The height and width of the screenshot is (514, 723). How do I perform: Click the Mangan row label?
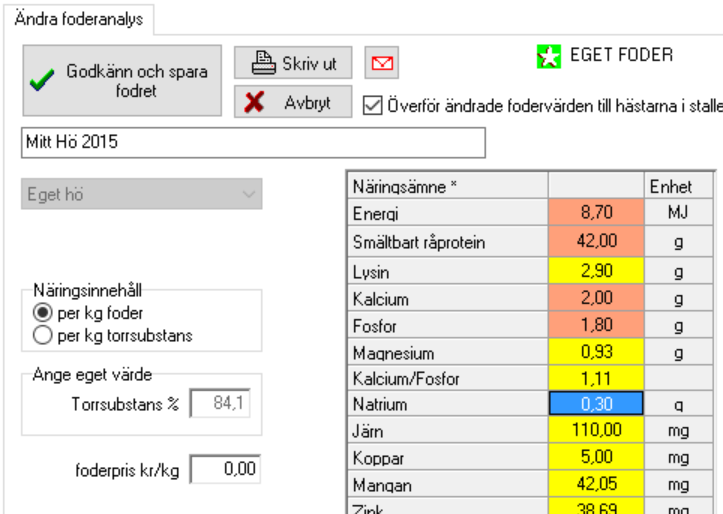pyautogui.click(x=448, y=484)
